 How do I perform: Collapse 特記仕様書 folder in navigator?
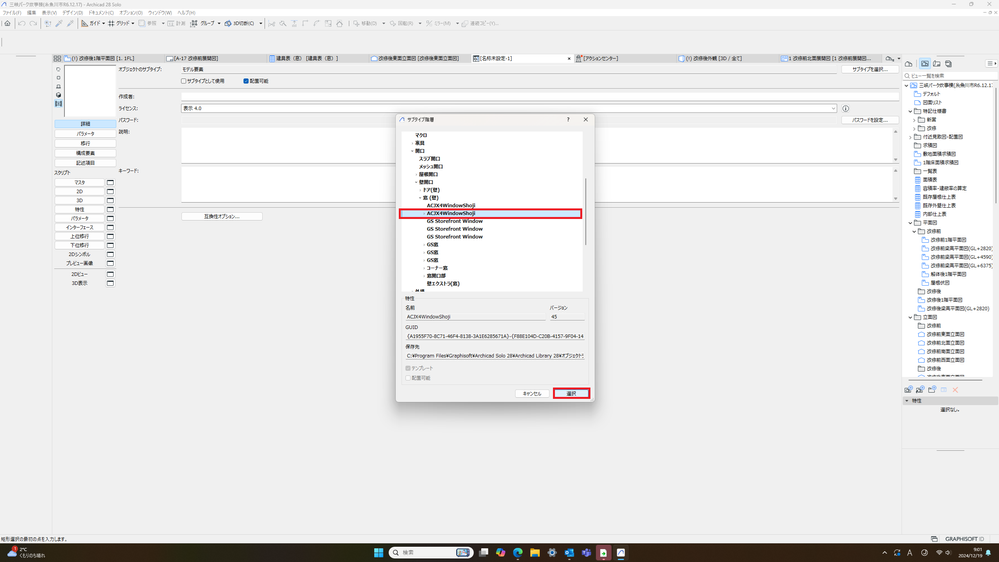click(x=910, y=111)
